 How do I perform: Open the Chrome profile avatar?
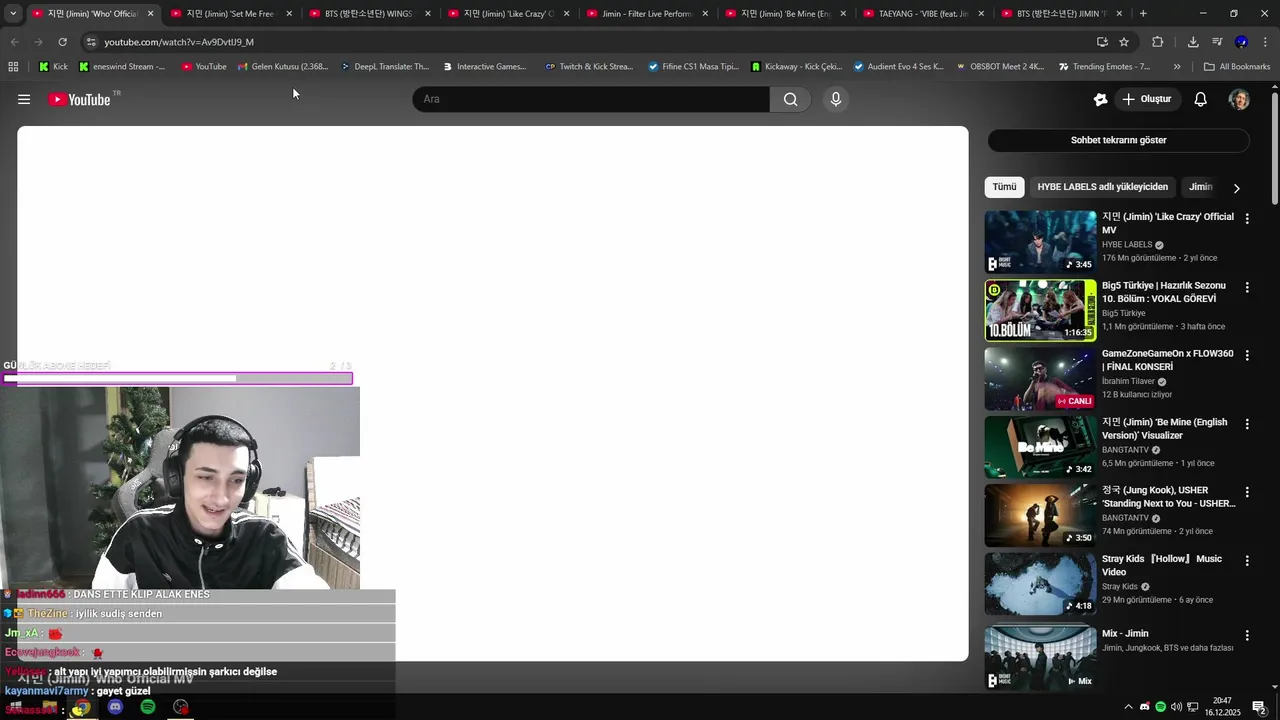pos(1241,42)
